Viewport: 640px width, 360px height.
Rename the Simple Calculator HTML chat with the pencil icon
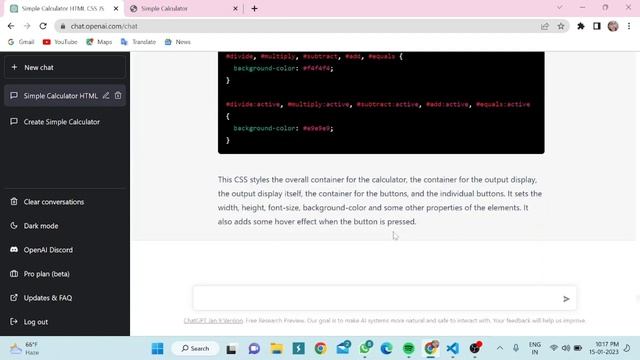click(x=106, y=96)
